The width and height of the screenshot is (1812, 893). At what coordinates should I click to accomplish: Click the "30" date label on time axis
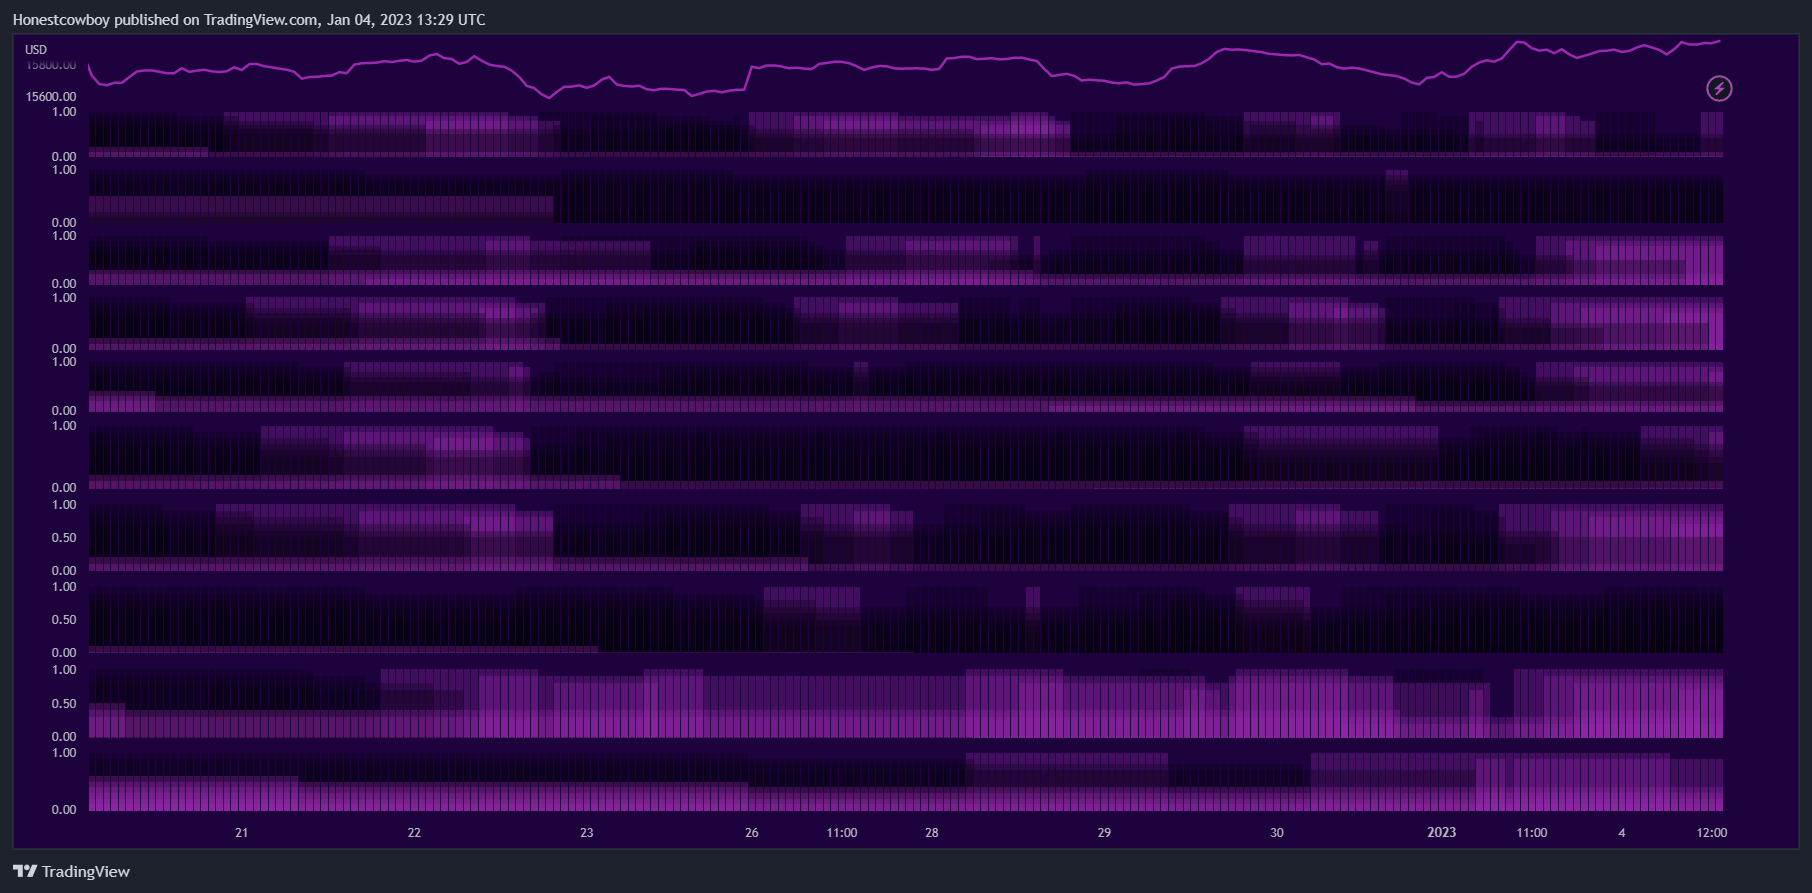(1277, 833)
